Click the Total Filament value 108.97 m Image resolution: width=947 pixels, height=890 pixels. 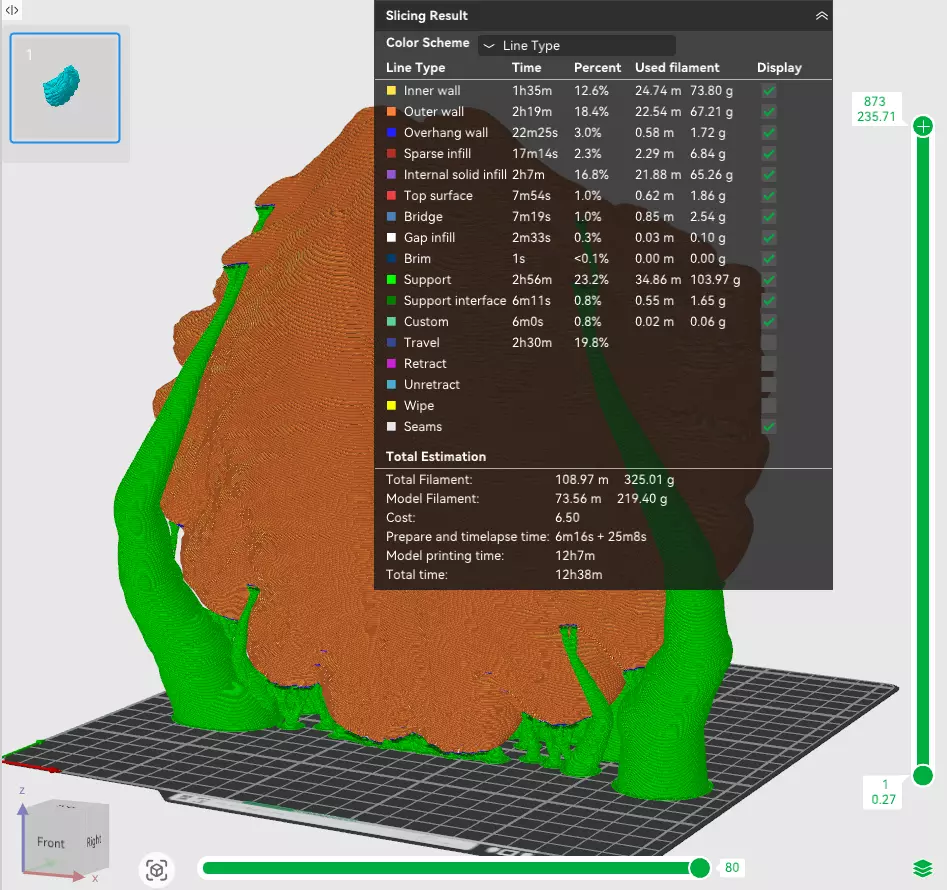pyautogui.click(x=582, y=479)
